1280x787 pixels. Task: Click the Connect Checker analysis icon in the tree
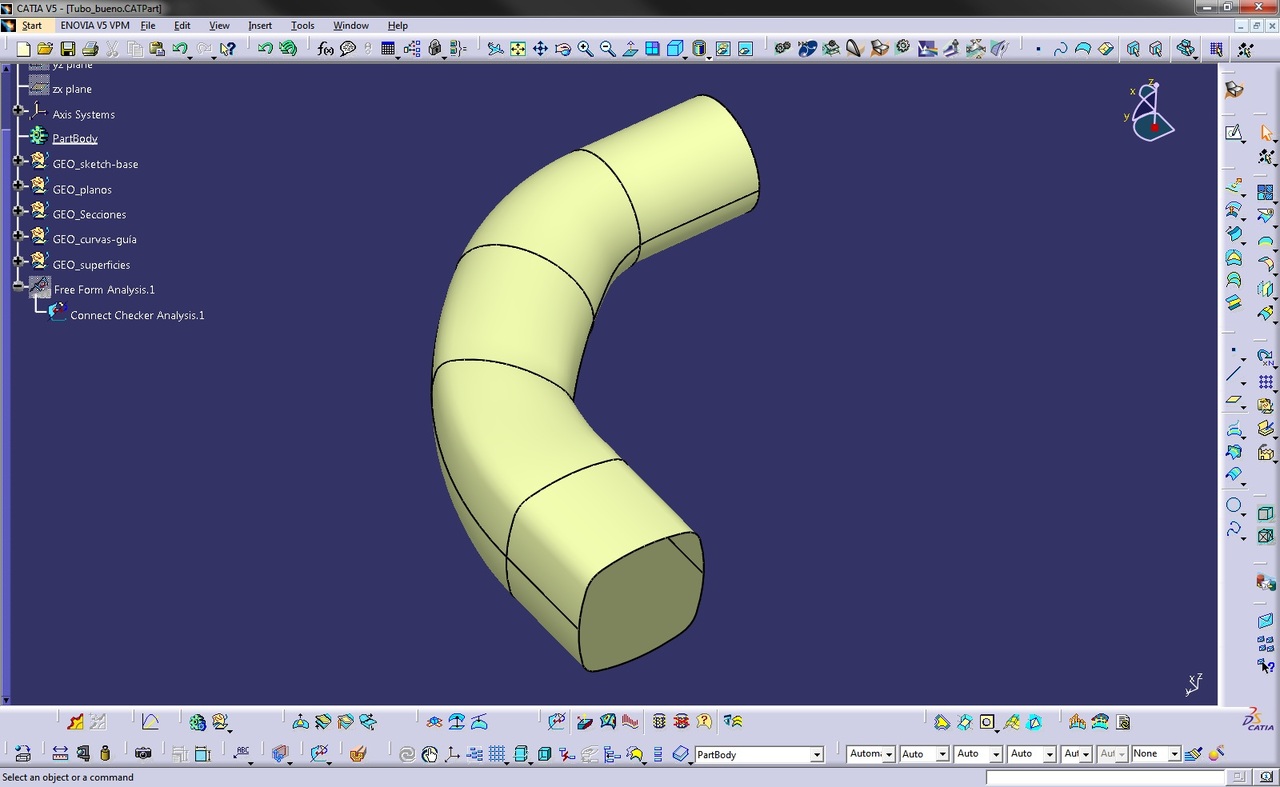point(58,313)
